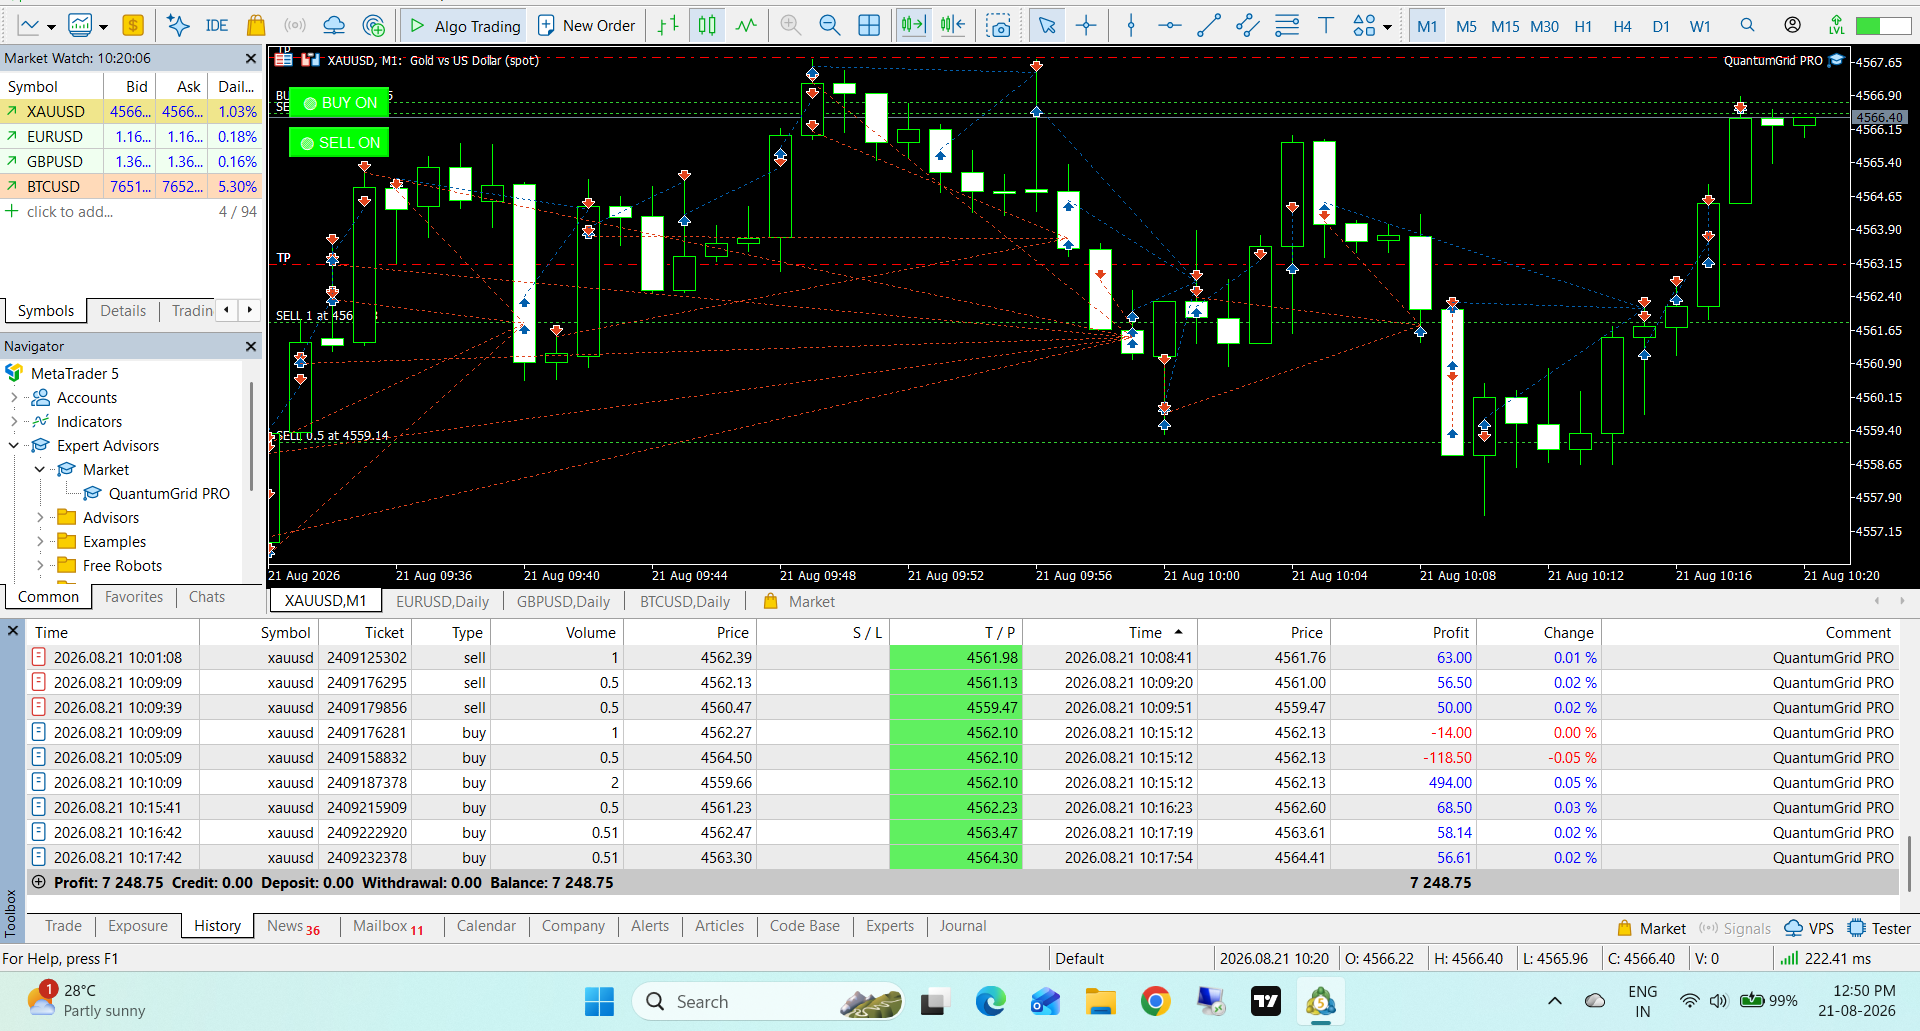Select the crosshair cursor tool
1920x1031 pixels.
[x=1086, y=26]
